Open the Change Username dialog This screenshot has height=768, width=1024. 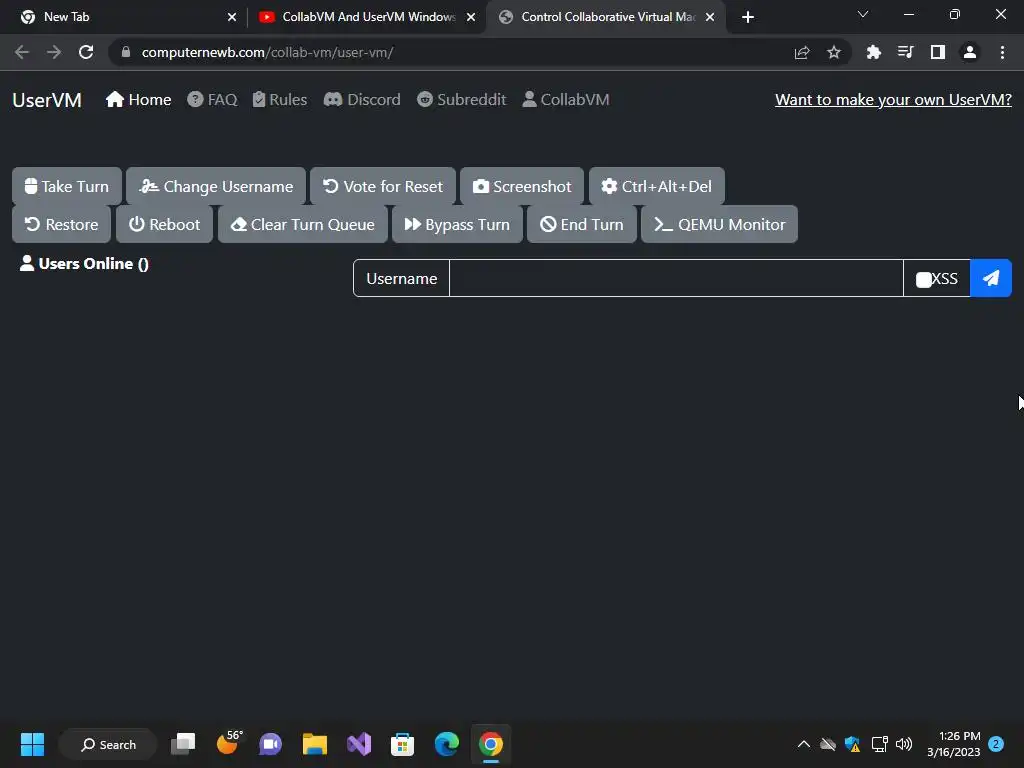[216, 186]
